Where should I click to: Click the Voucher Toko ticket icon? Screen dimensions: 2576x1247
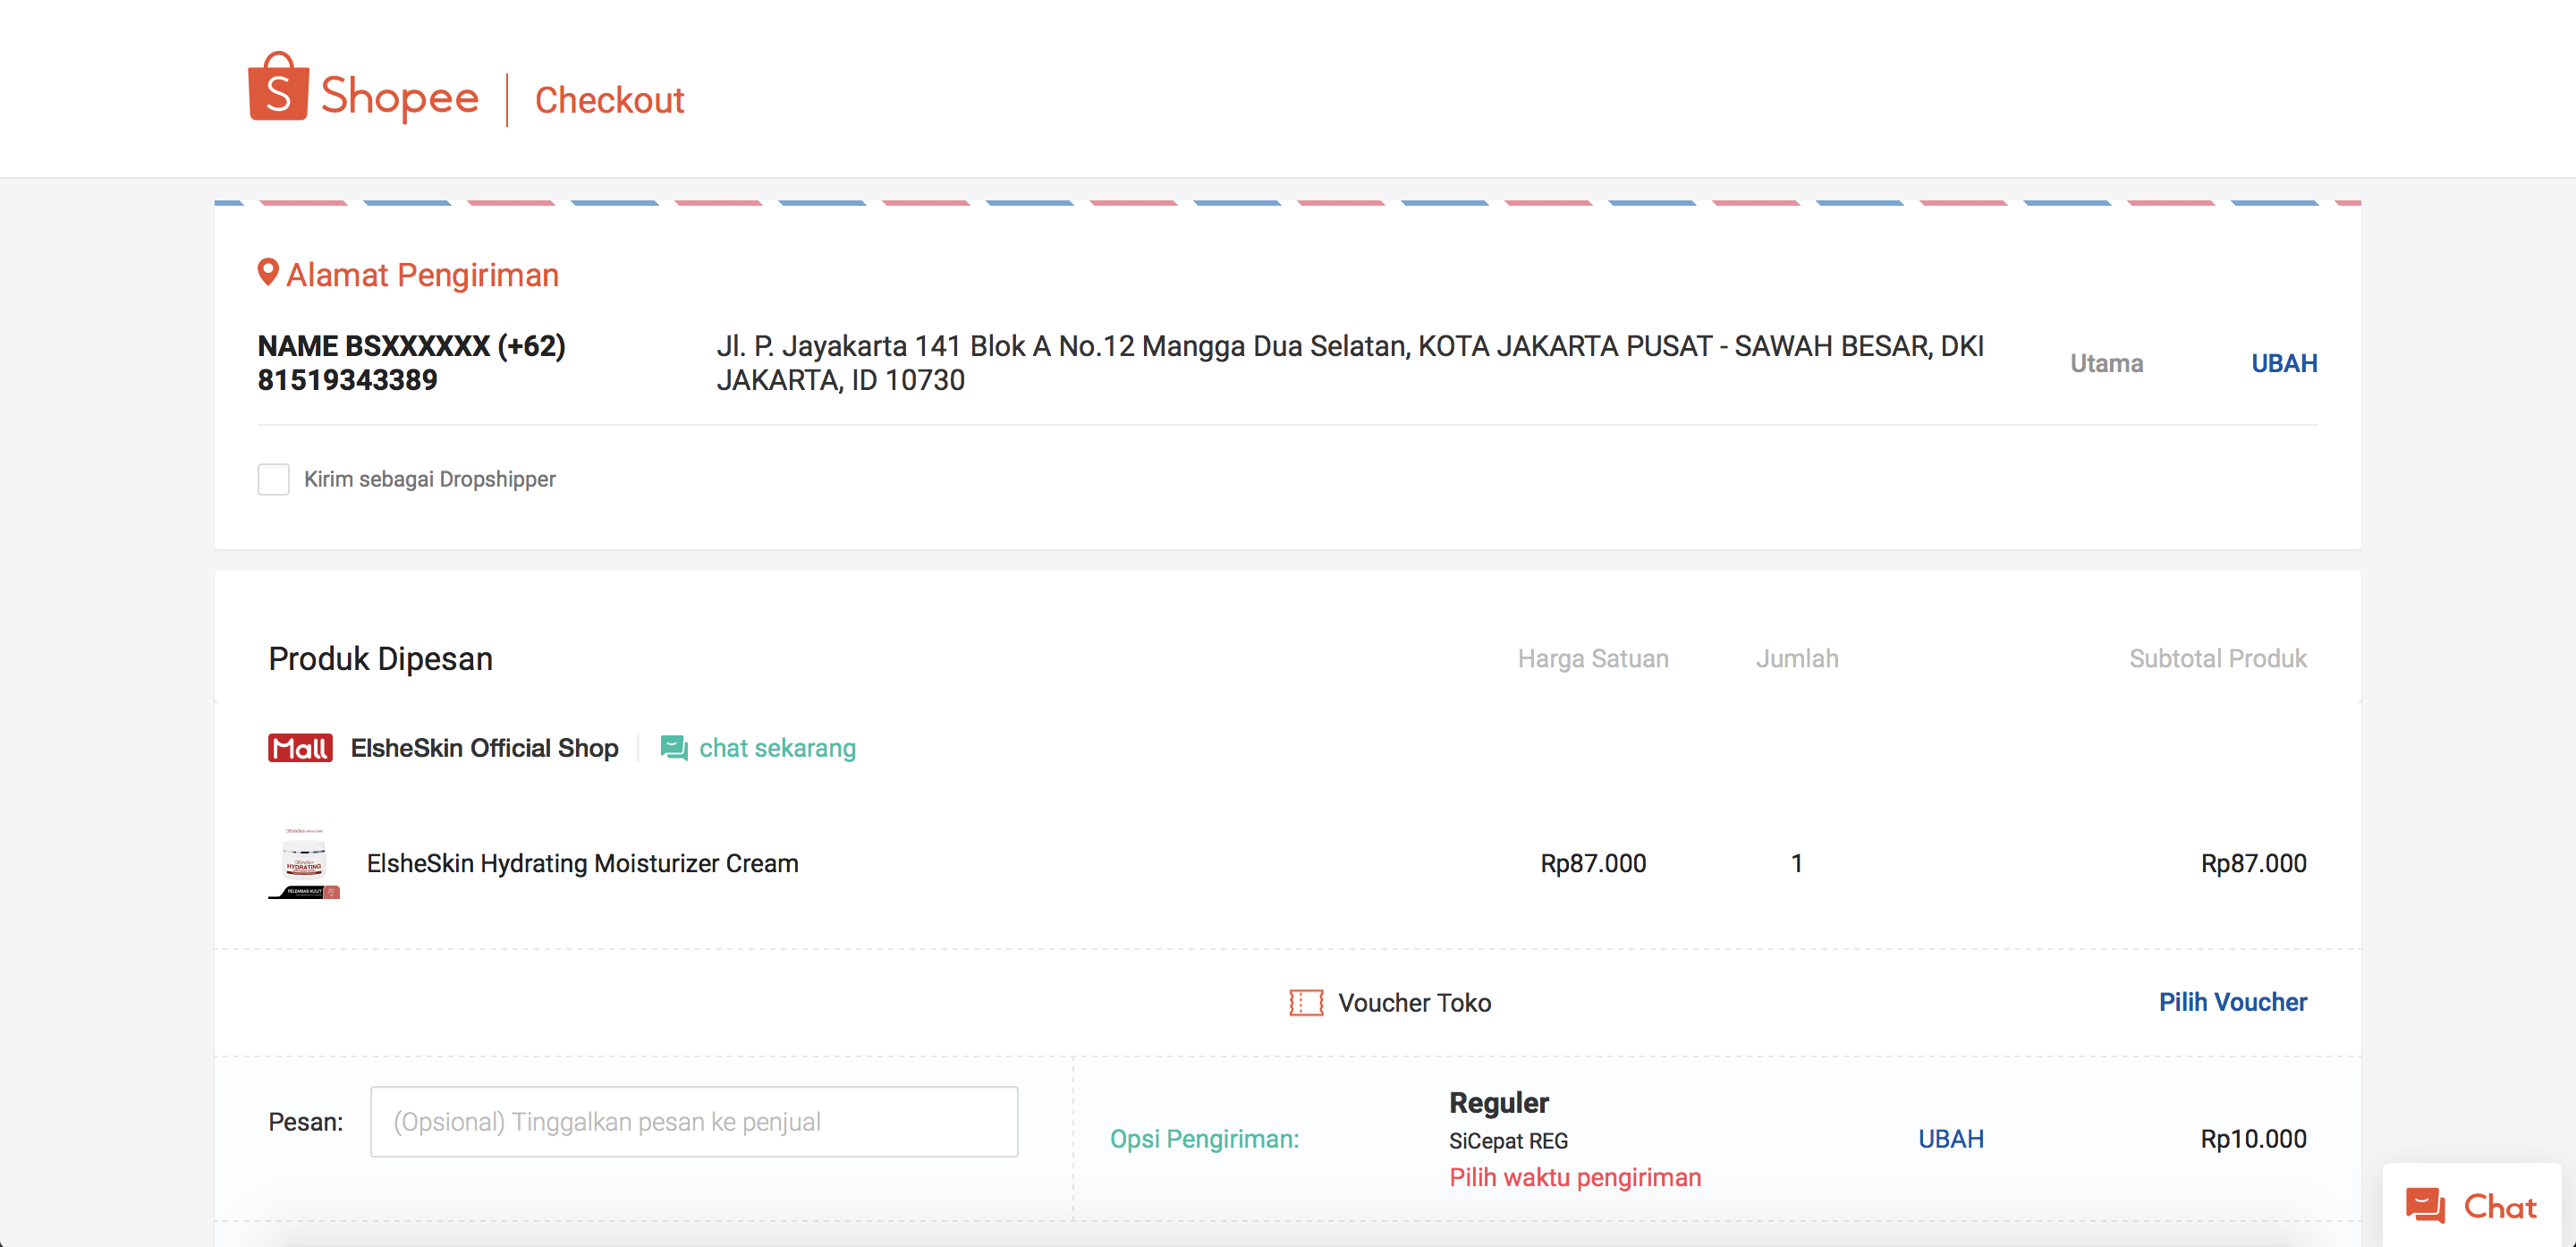[x=1305, y=1002]
